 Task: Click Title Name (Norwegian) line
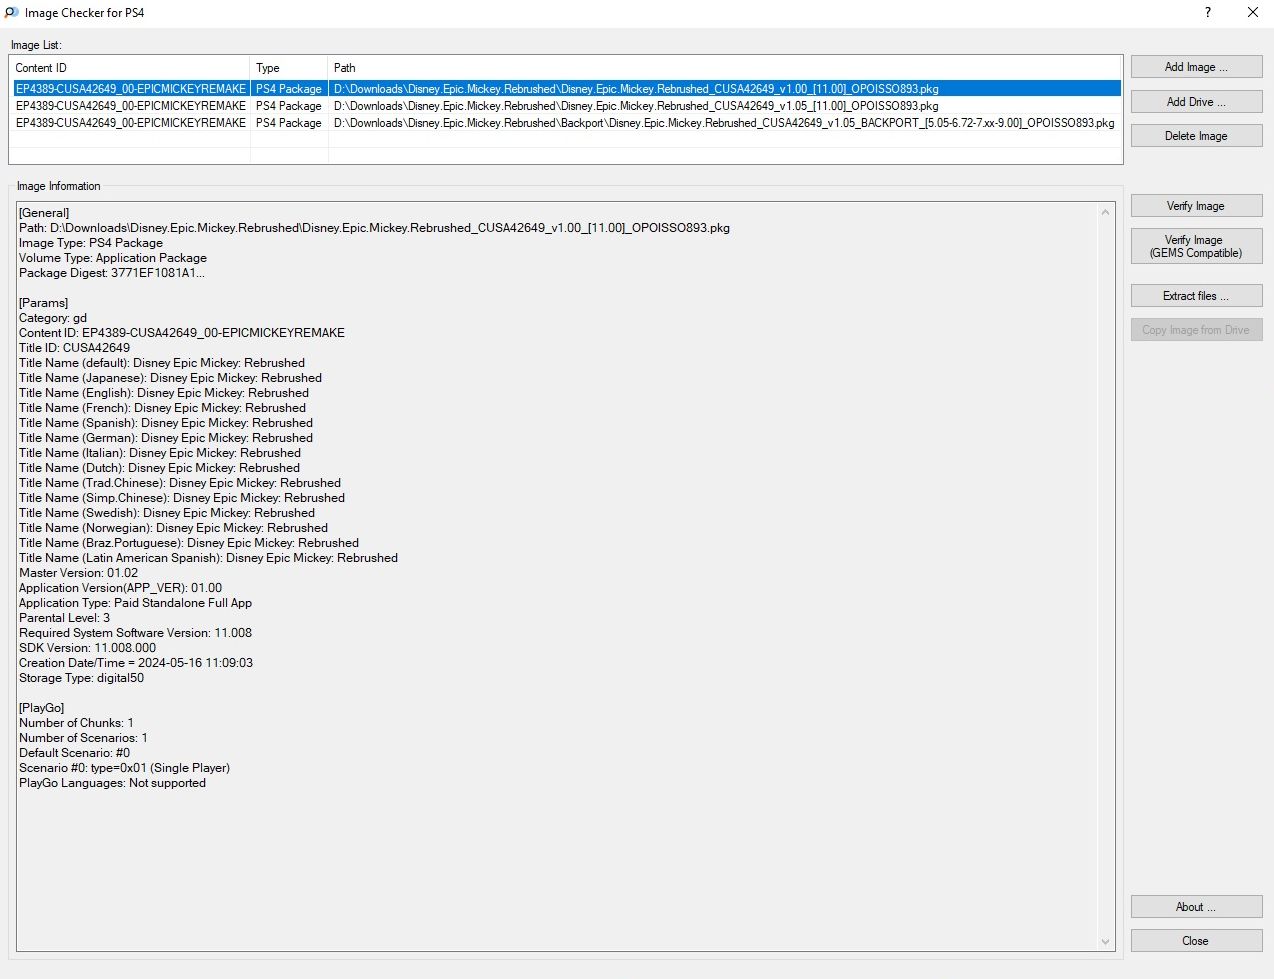(174, 528)
